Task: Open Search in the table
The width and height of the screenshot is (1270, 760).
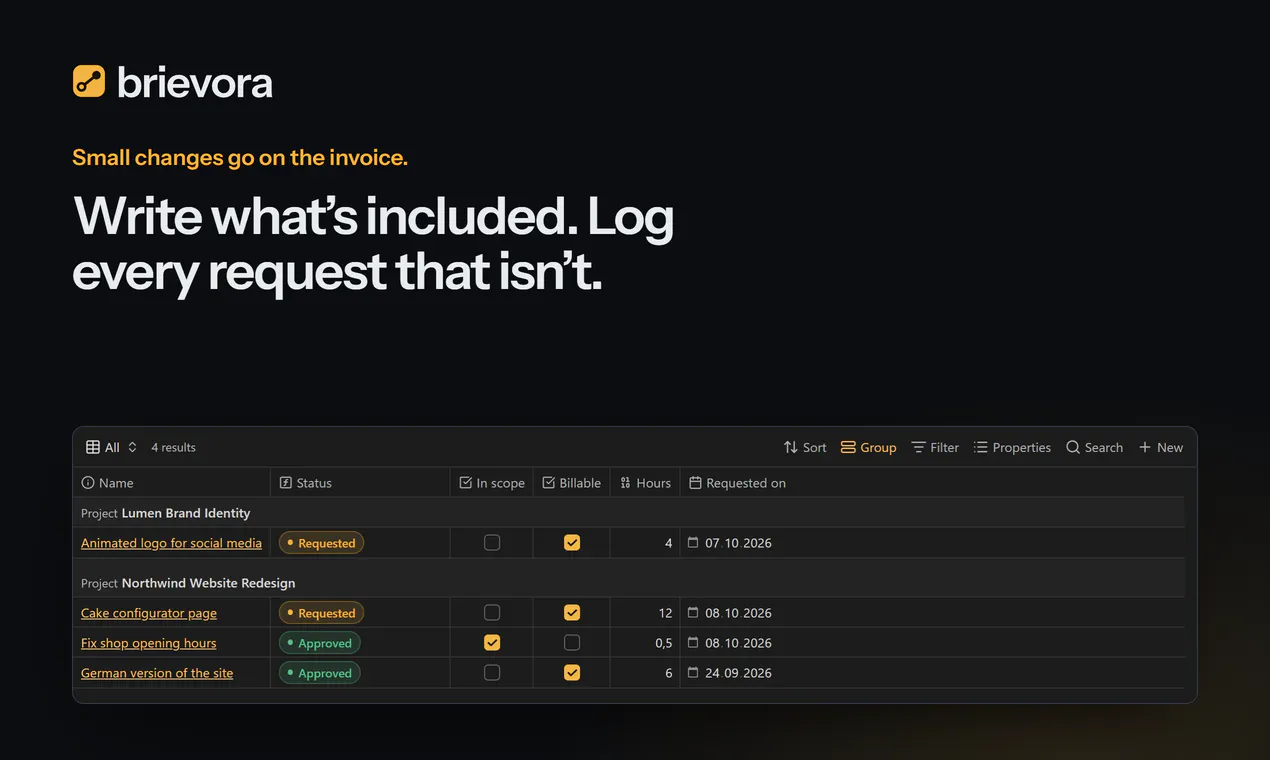Action: pyautogui.click(x=1094, y=447)
